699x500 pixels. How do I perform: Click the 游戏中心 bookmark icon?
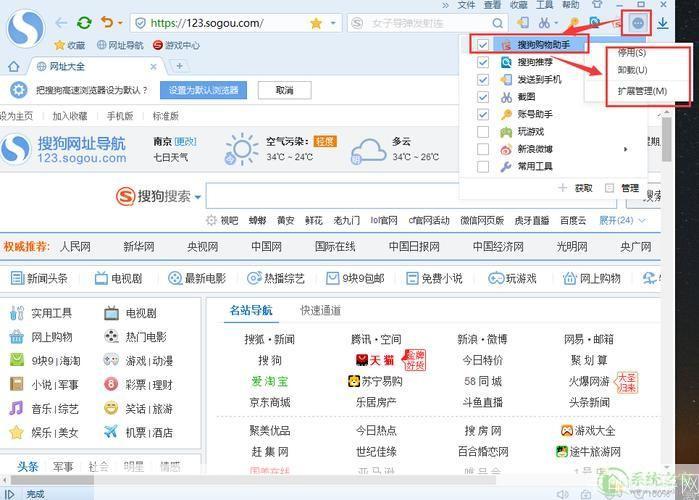click(157, 45)
